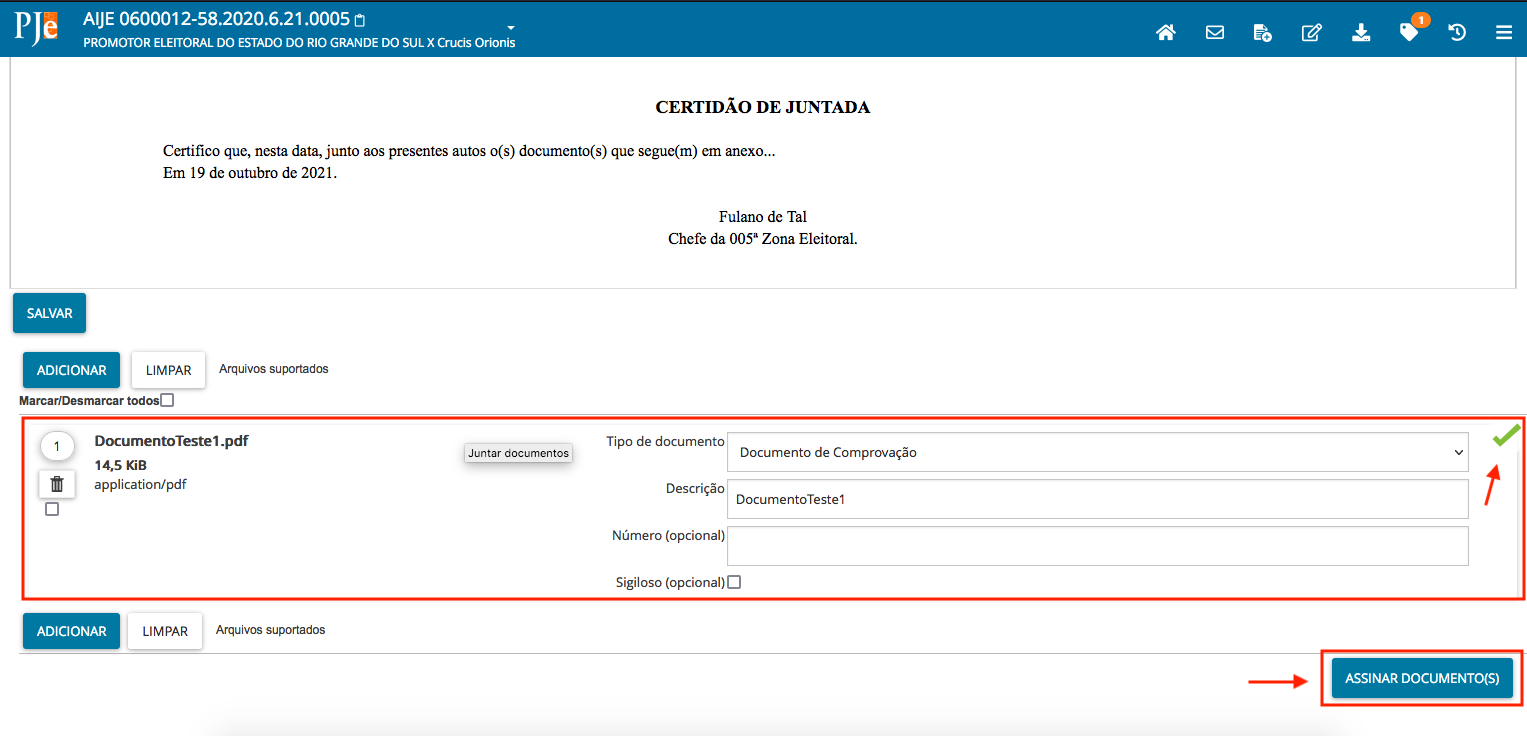Screen dimensions: 1527x736
Task: Open the envelope messages icon
Action: [1215, 32]
